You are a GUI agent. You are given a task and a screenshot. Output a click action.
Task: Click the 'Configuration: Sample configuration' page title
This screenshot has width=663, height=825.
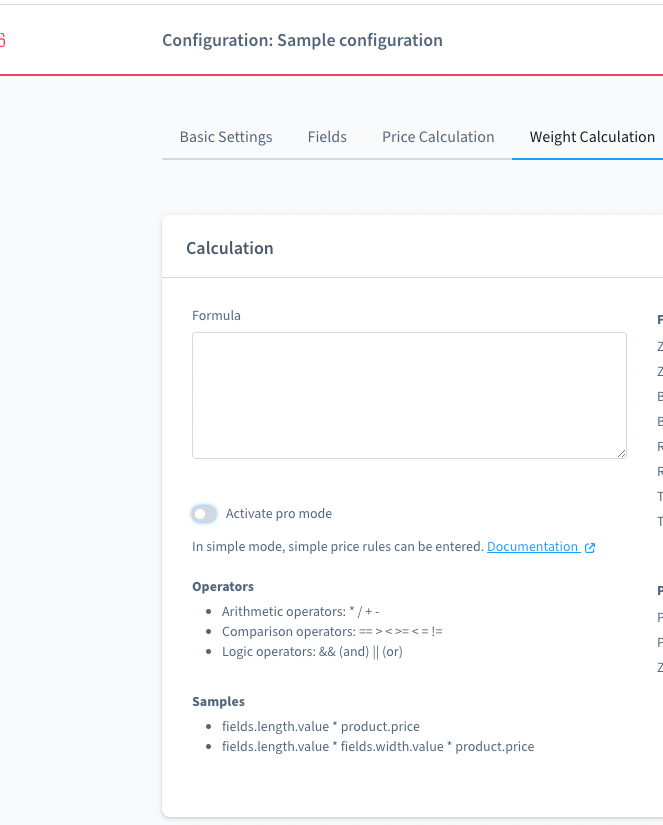click(302, 41)
